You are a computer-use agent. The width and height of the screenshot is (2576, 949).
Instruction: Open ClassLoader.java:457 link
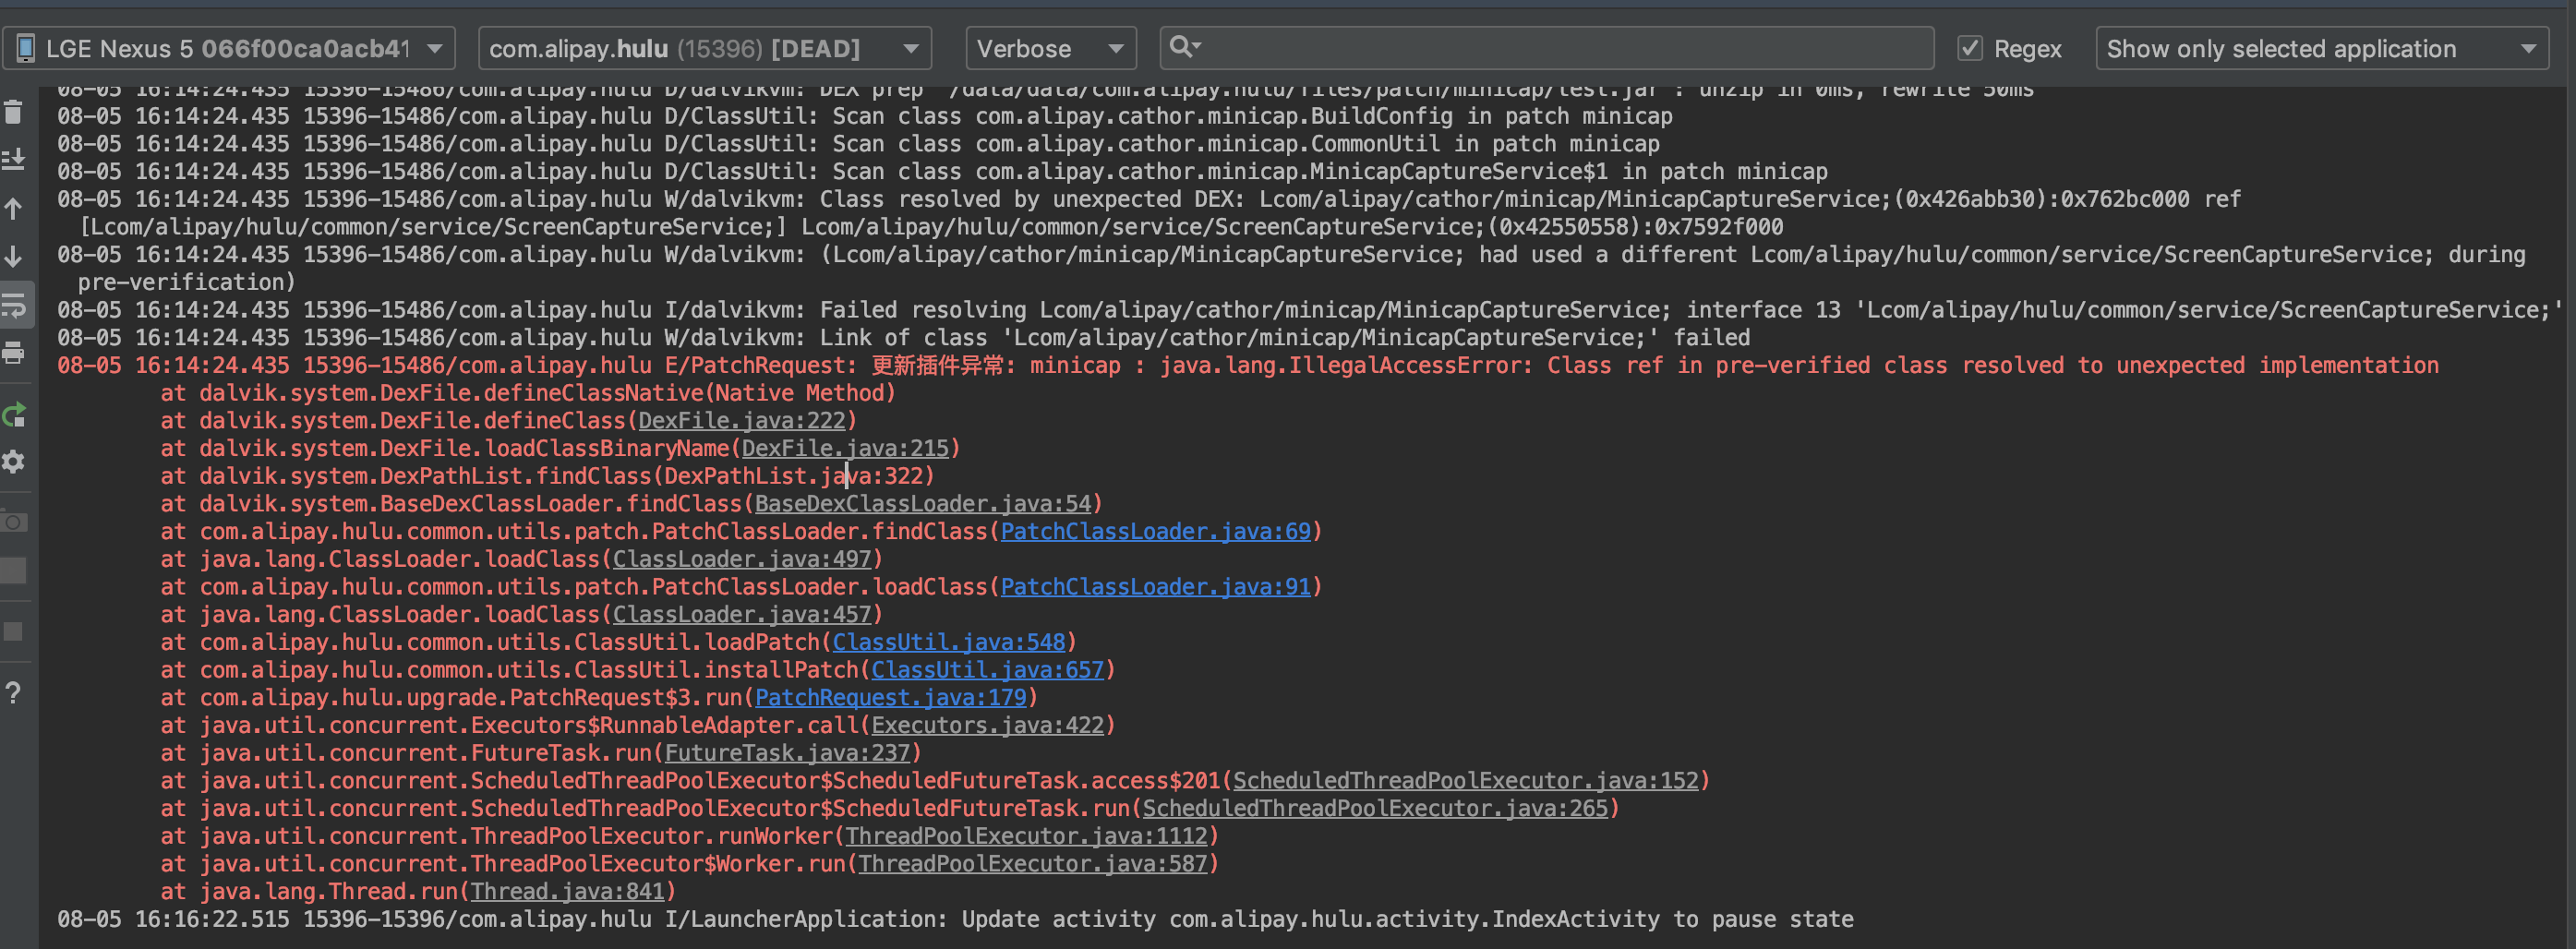pyautogui.click(x=742, y=615)
